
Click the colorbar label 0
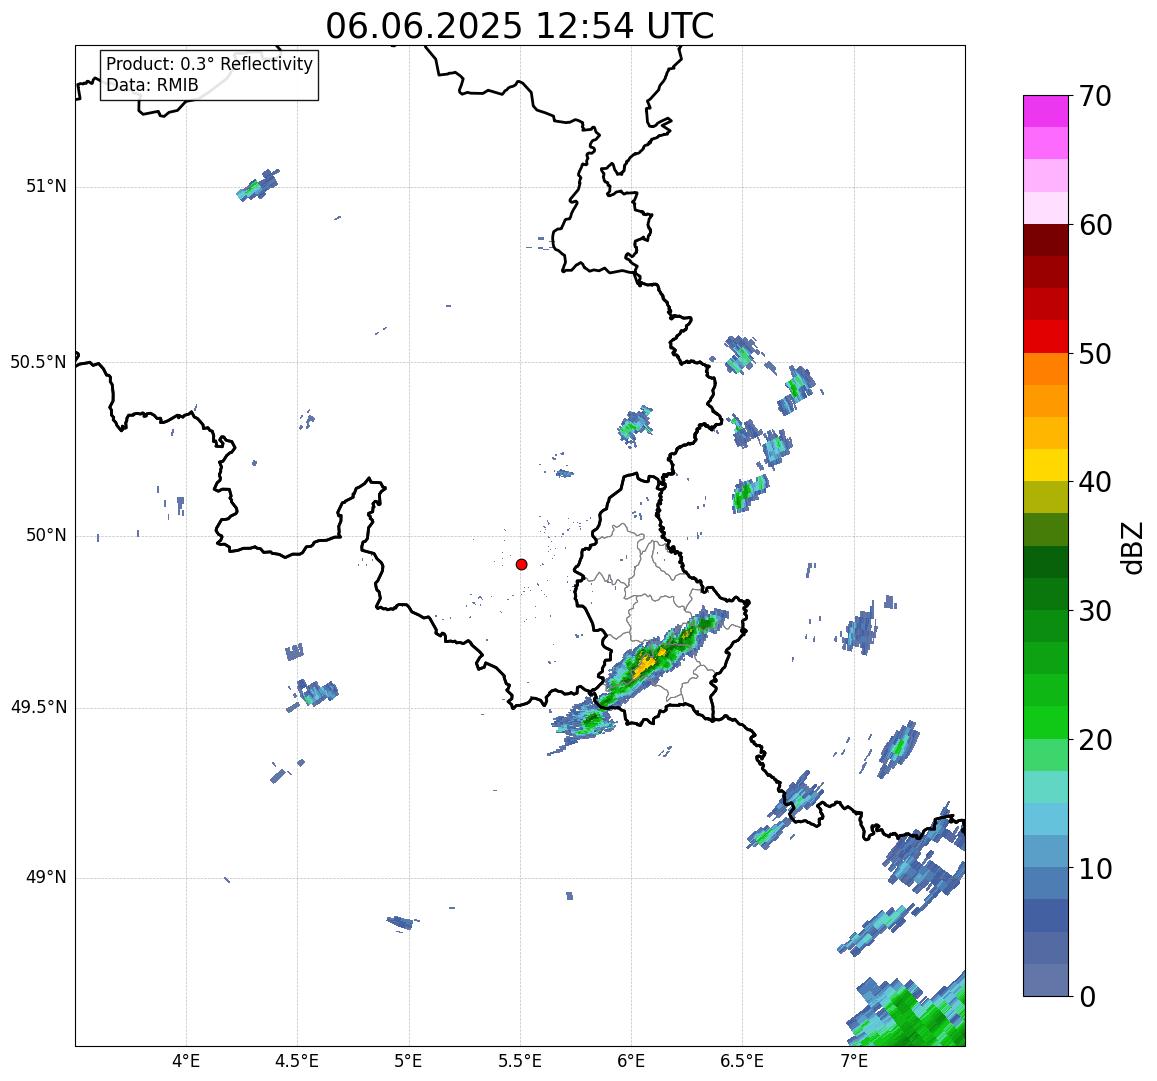point(1087,997)
